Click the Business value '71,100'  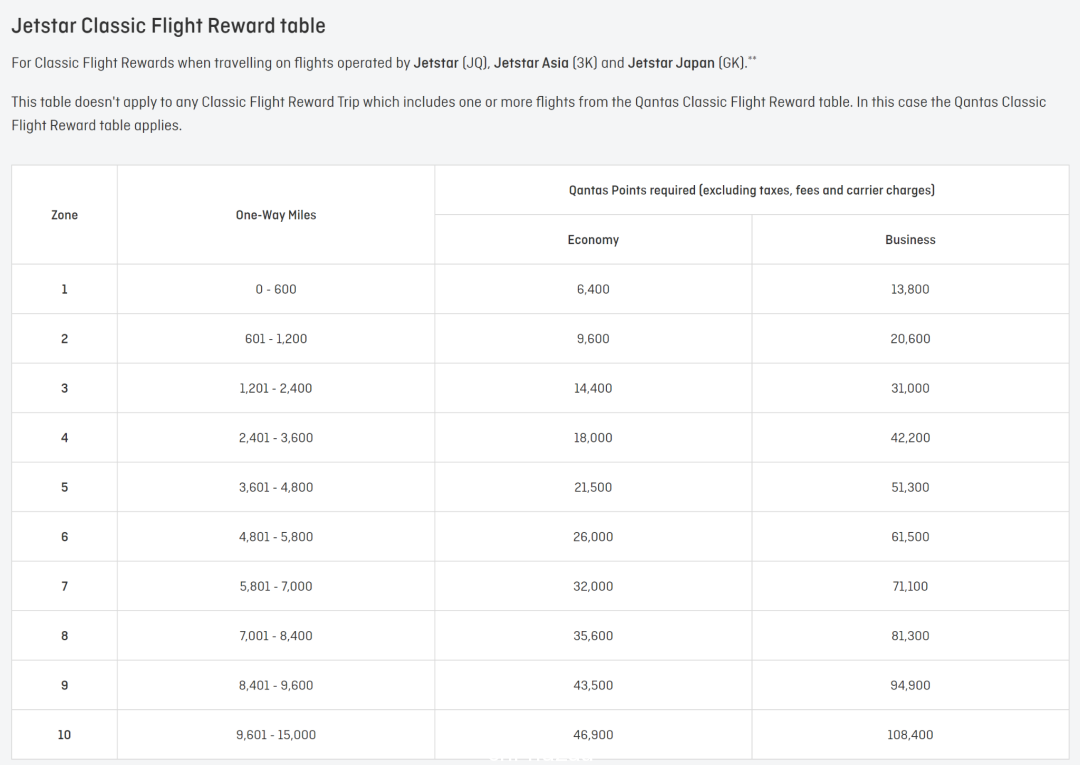coord(910,587)
